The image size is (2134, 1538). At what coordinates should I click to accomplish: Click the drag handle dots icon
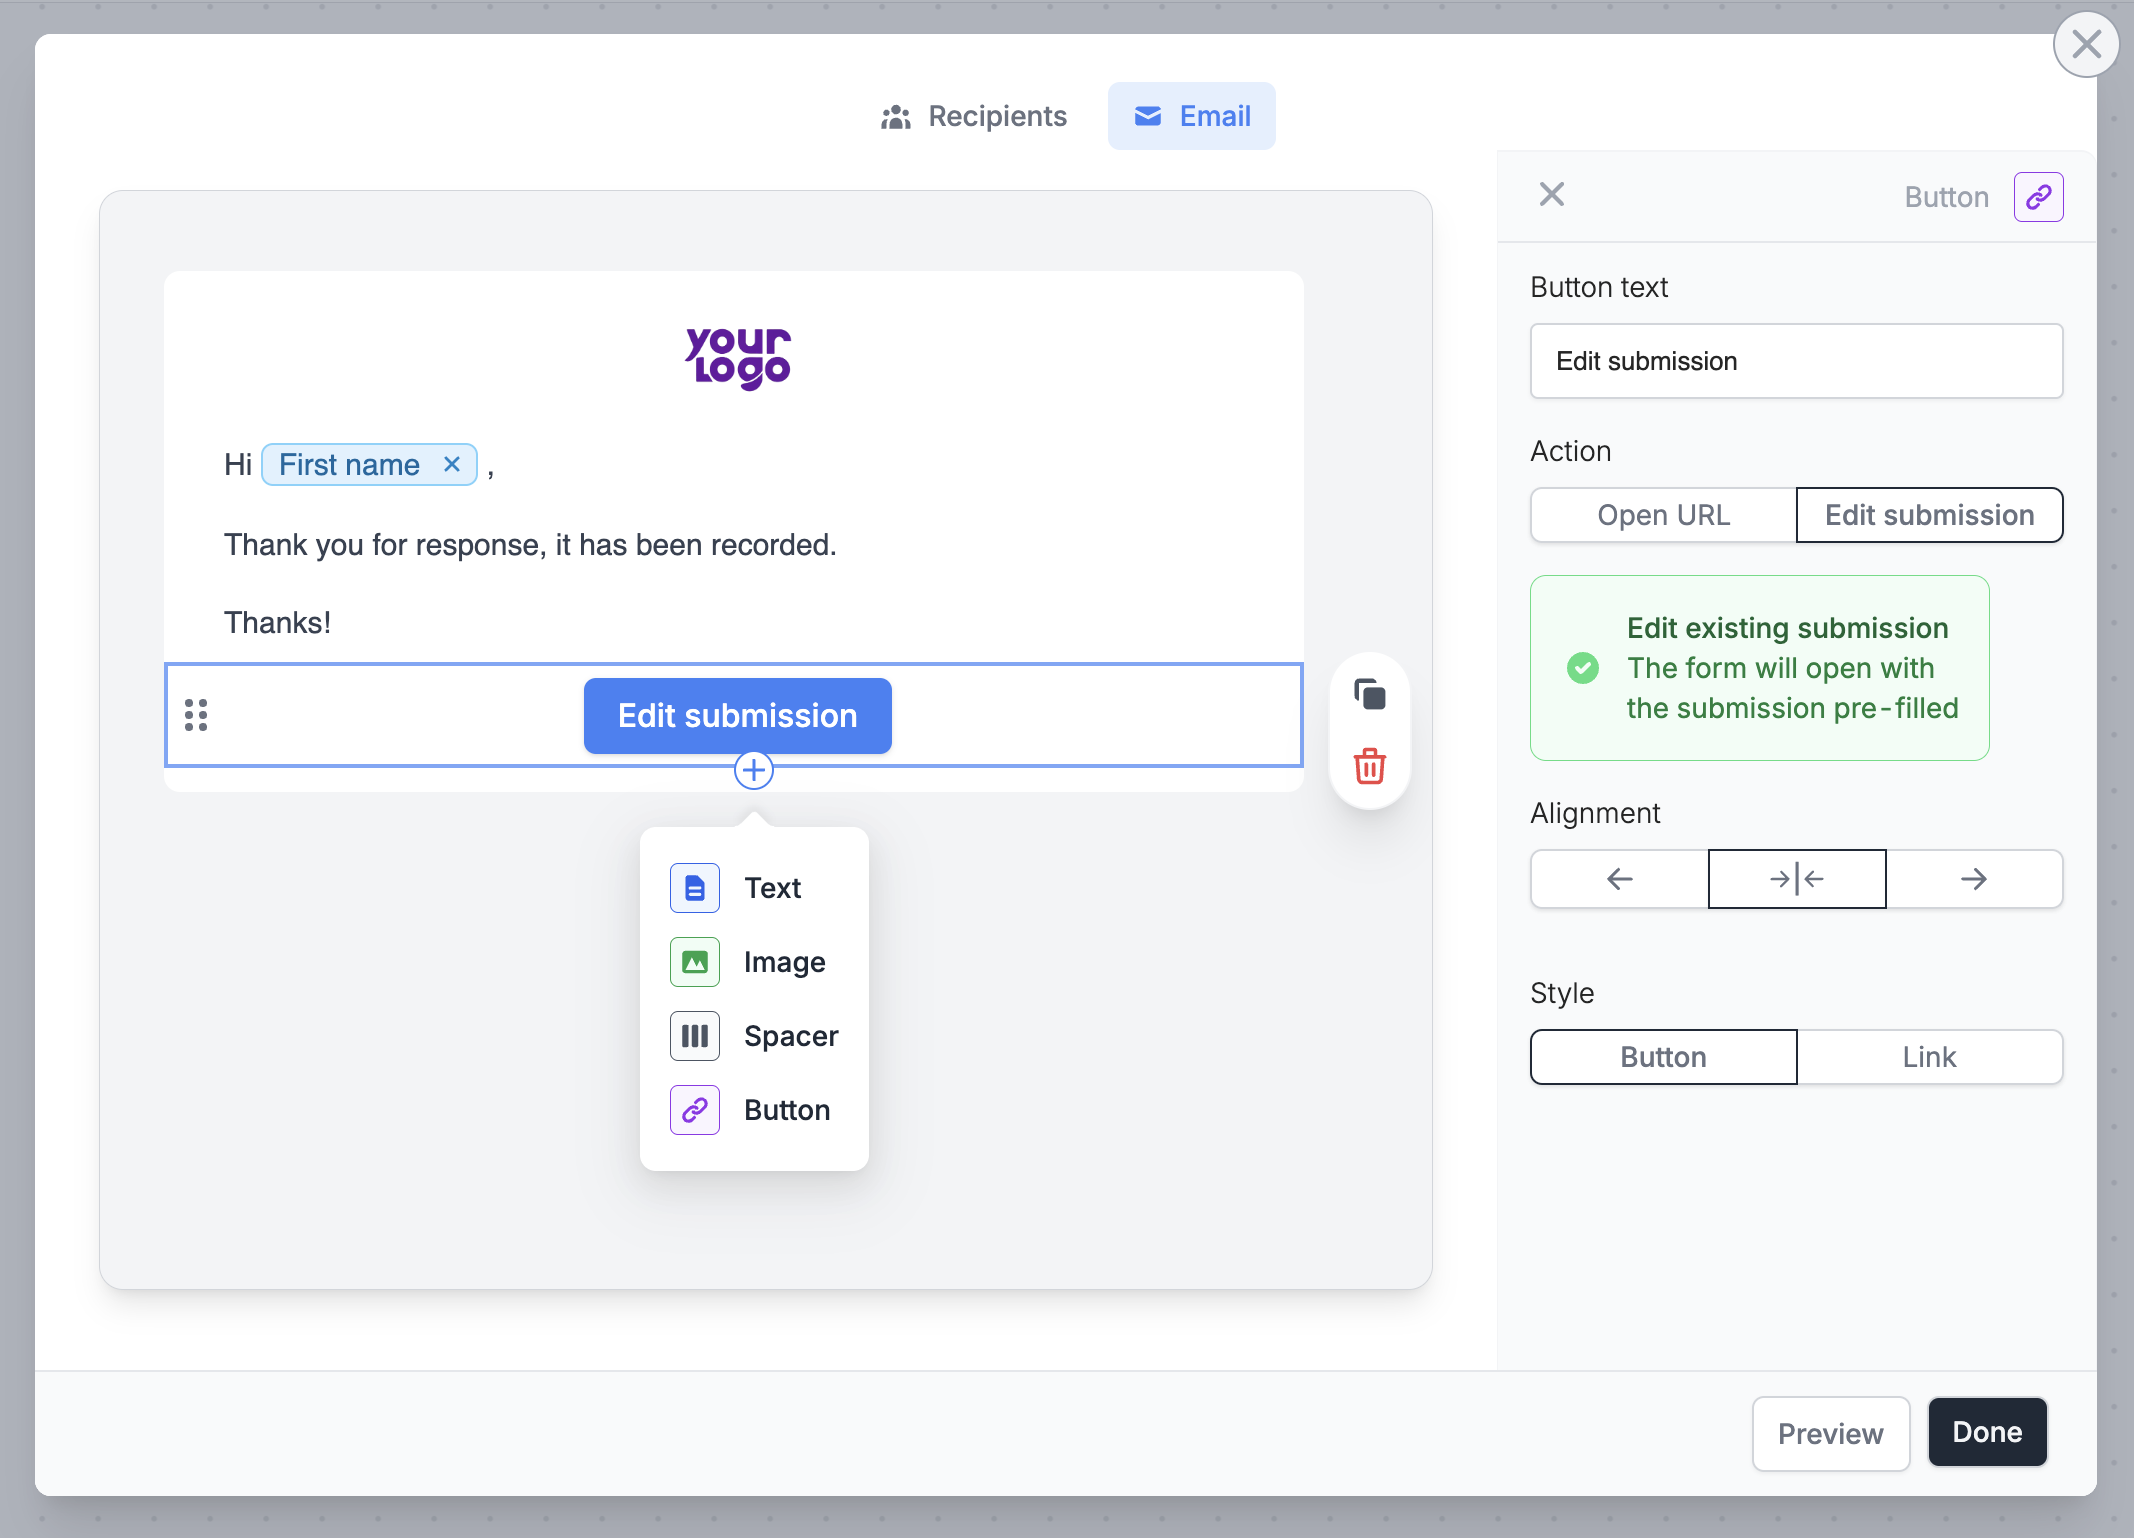196,715
